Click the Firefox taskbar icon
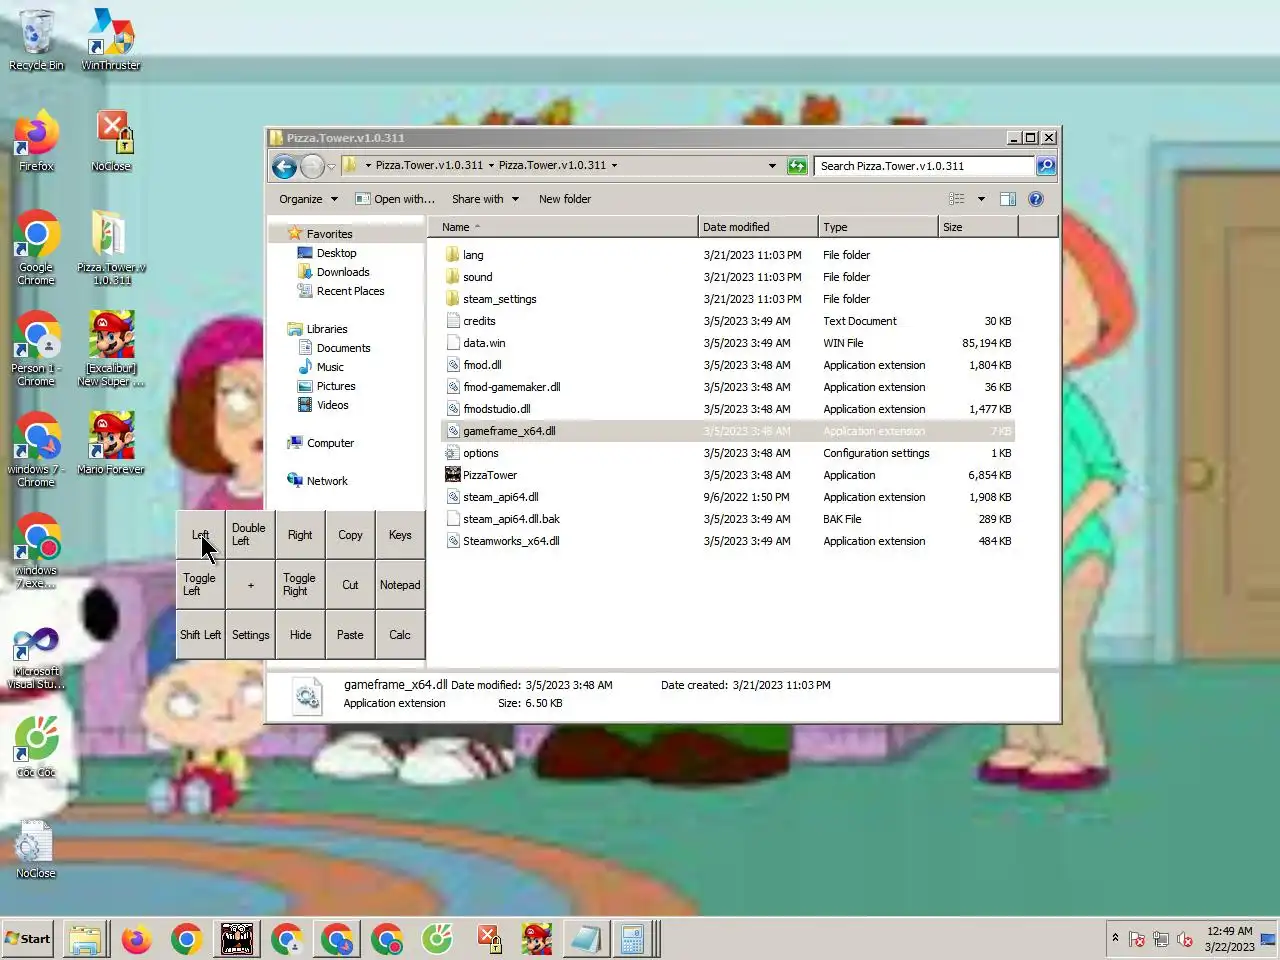This screenshot has height=960, width=1280. coord(136,940)
